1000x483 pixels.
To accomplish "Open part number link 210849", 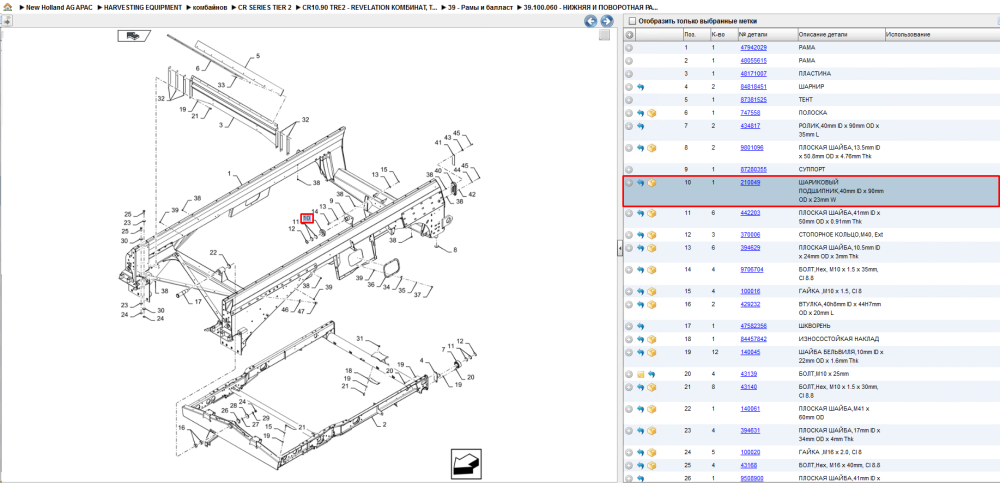I will (x=750, y=182).
